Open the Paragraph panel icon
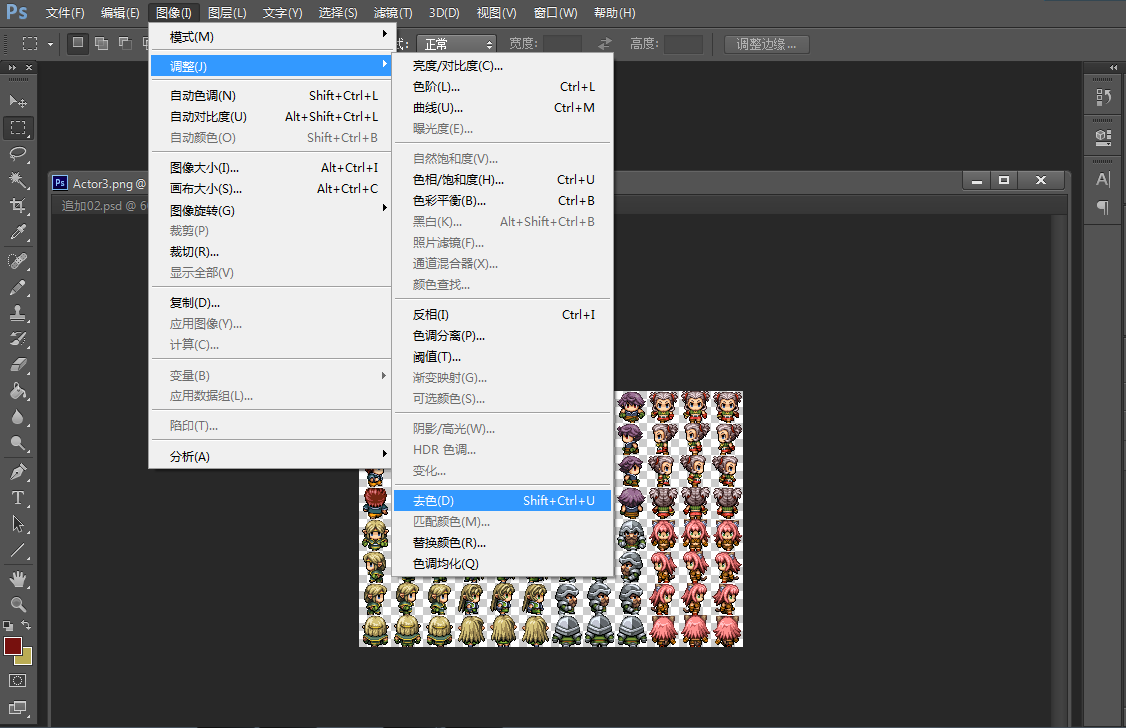Screen dimensions: 1126x728 [1103, 207]
